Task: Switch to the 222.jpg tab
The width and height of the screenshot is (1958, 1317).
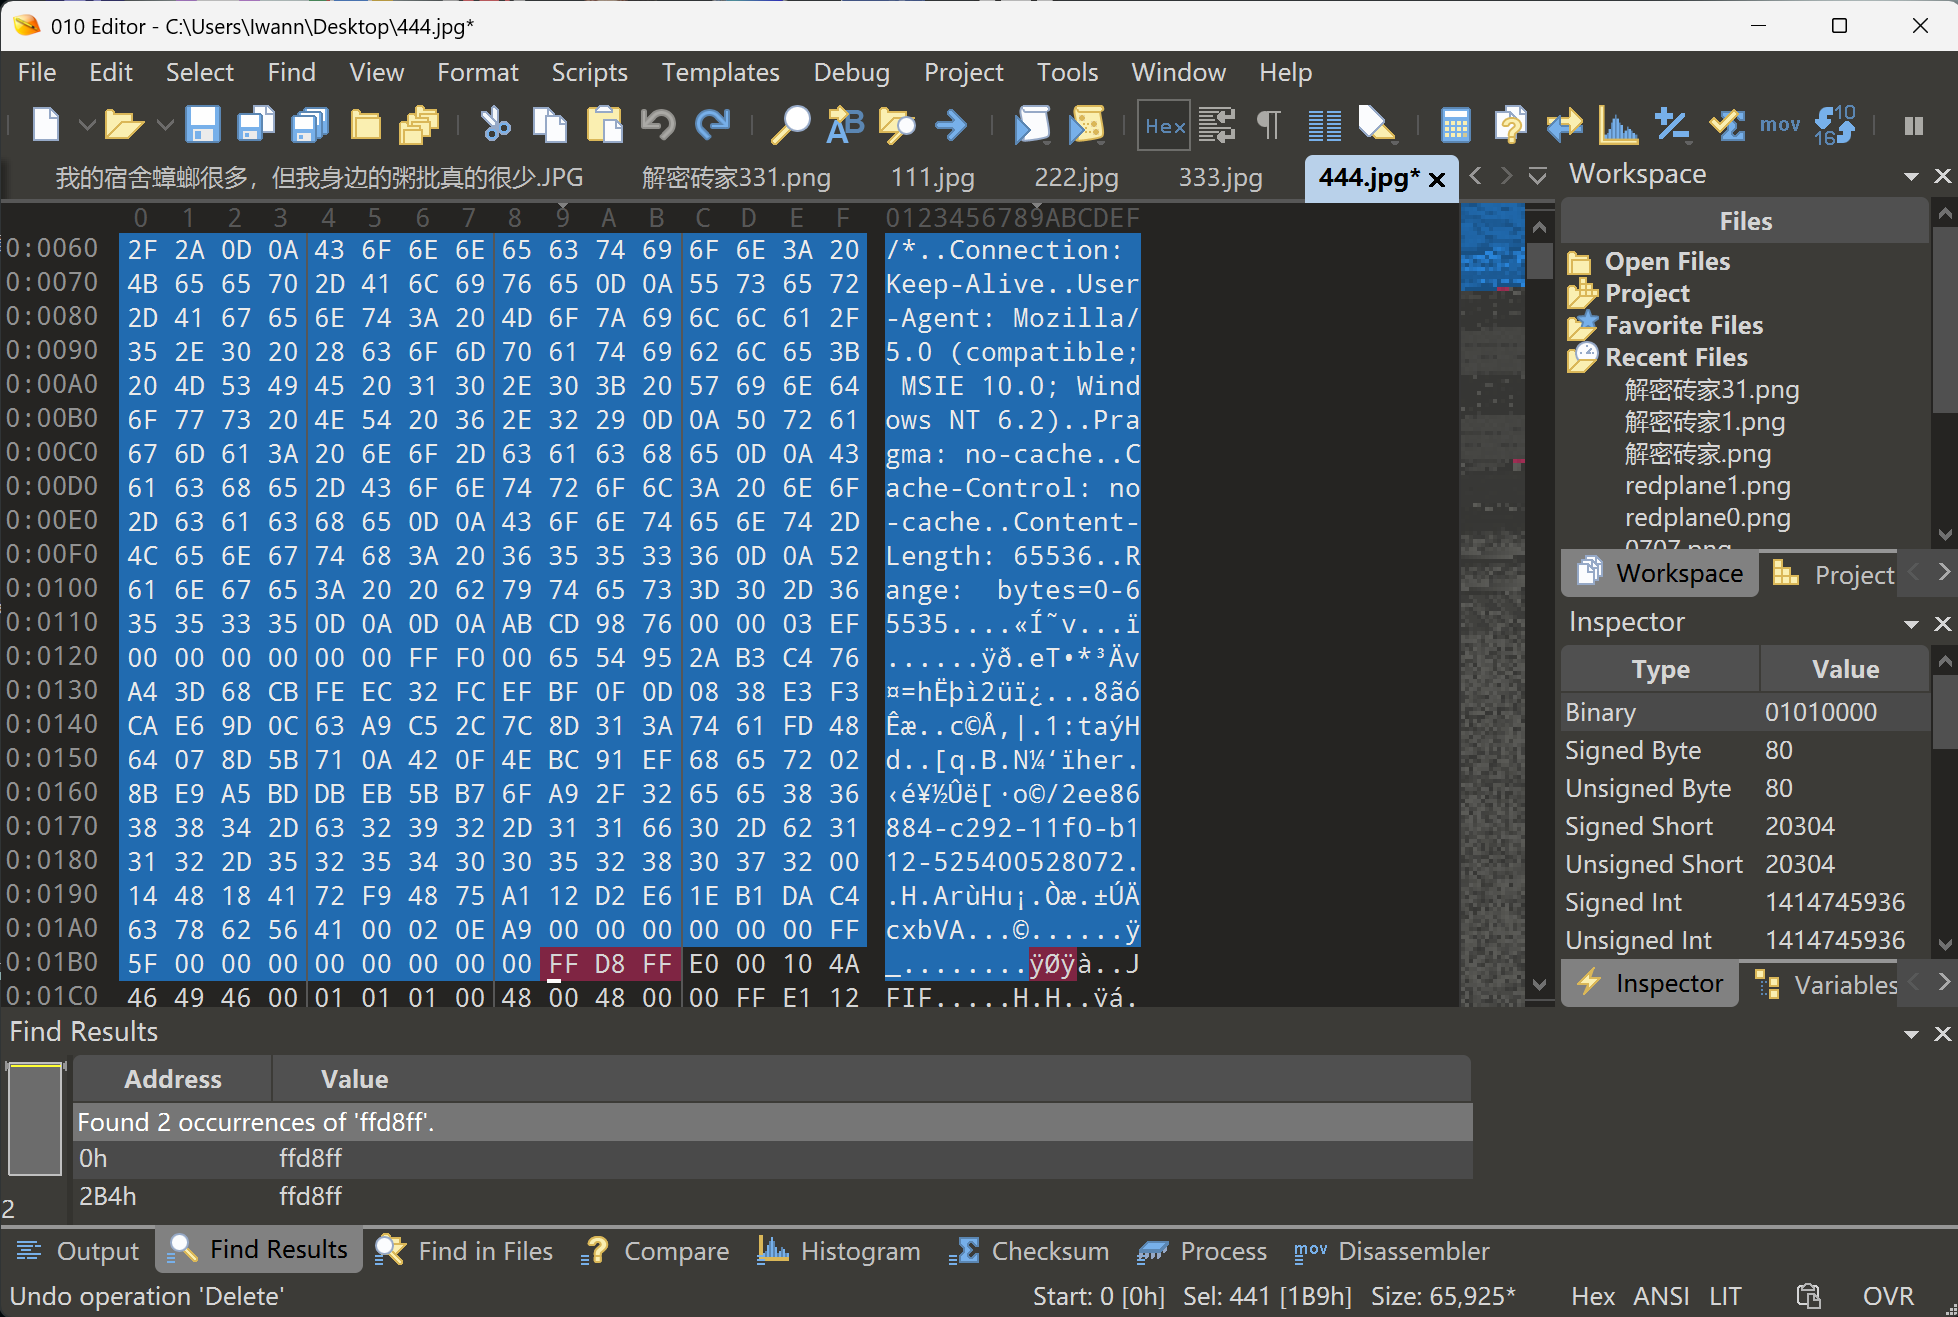Action: [x=1076, y=178]
